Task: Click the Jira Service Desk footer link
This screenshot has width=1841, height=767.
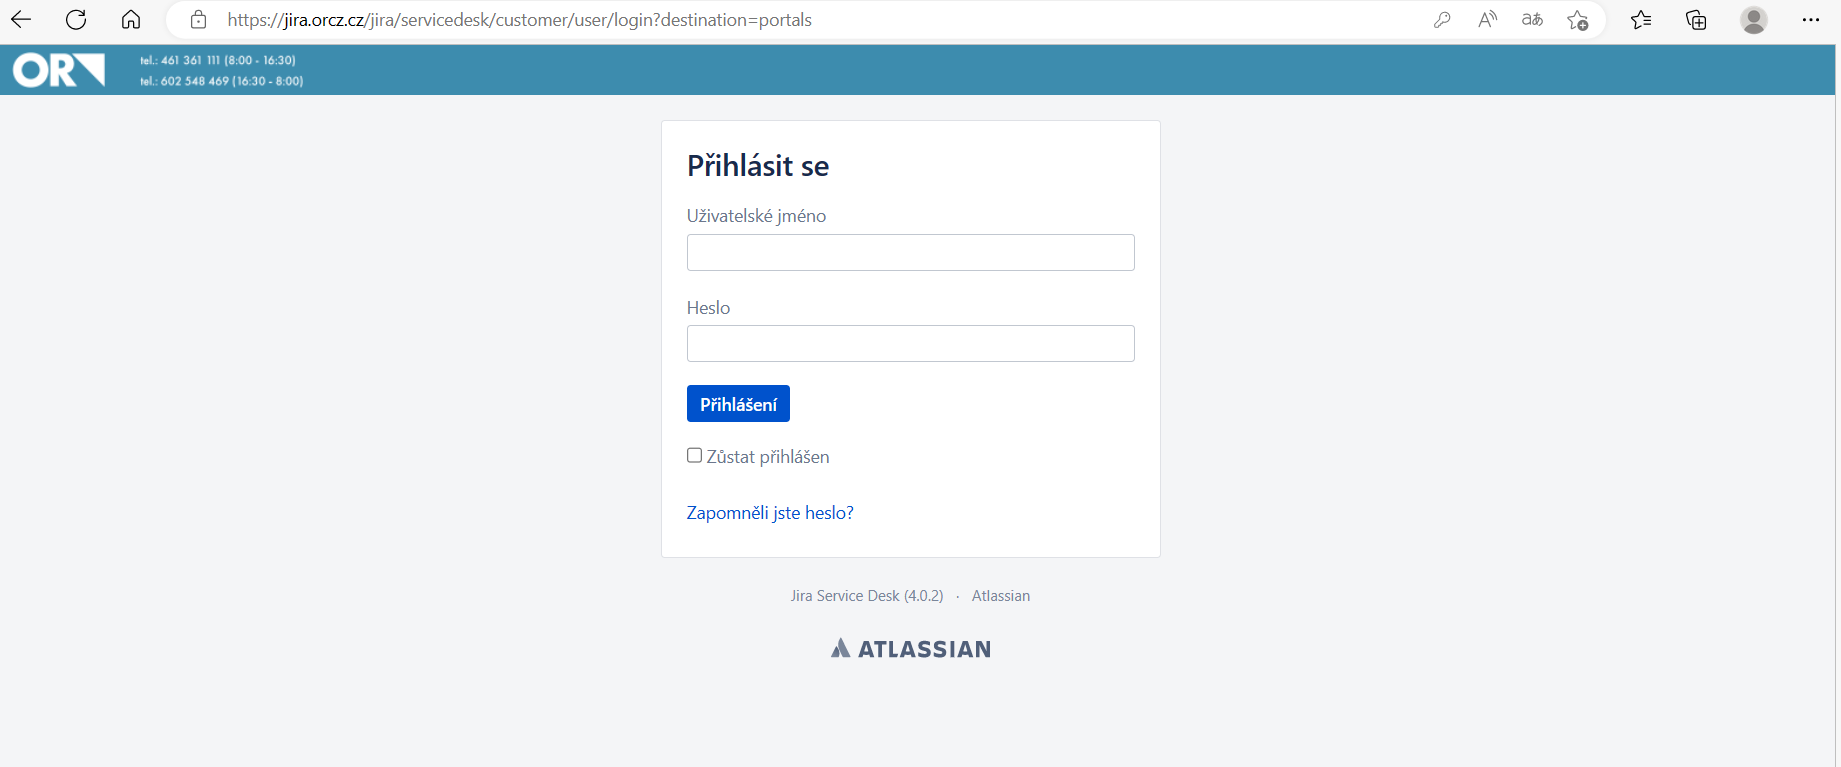Action: click(866, 596)
